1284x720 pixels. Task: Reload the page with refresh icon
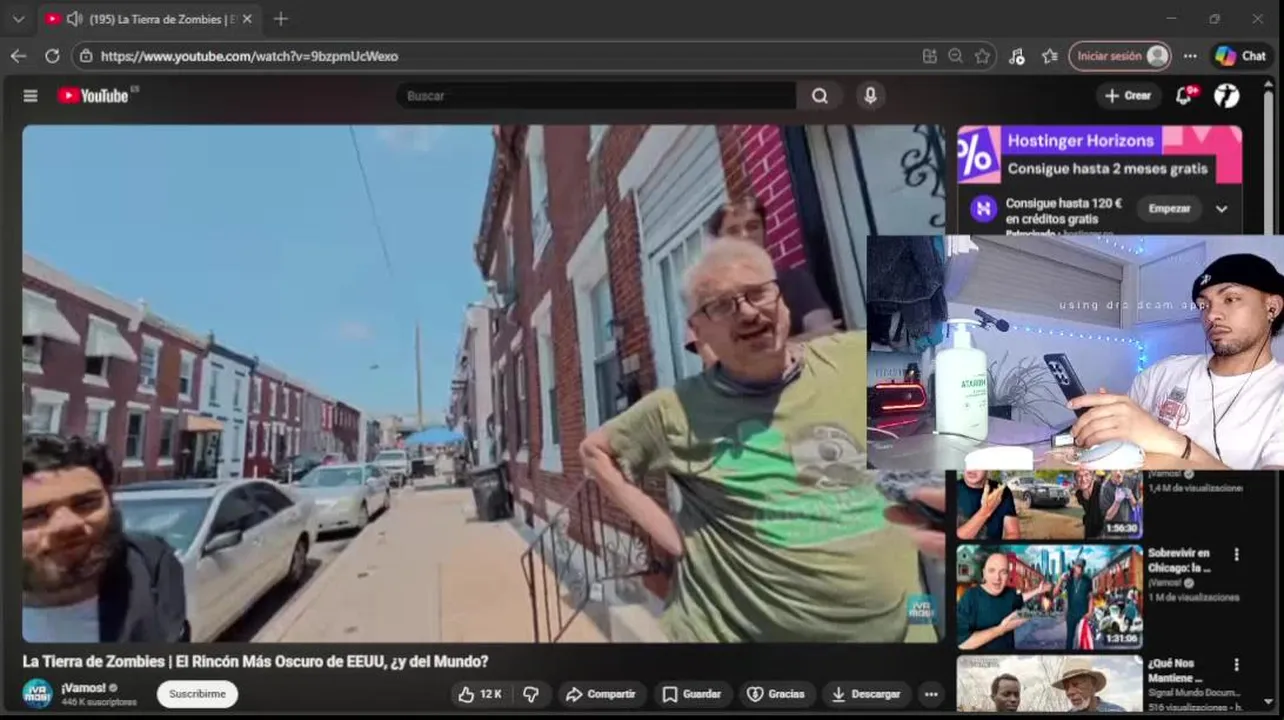(52, 56)
